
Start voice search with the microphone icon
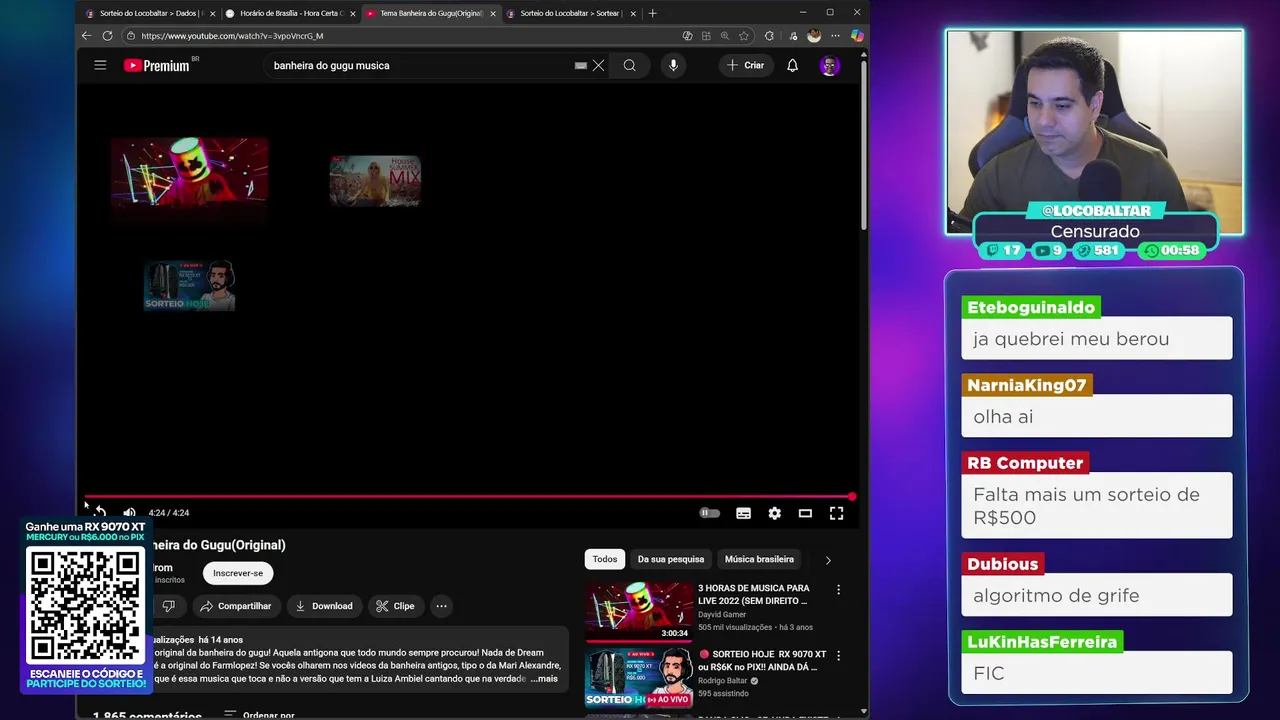coord(673,65)
